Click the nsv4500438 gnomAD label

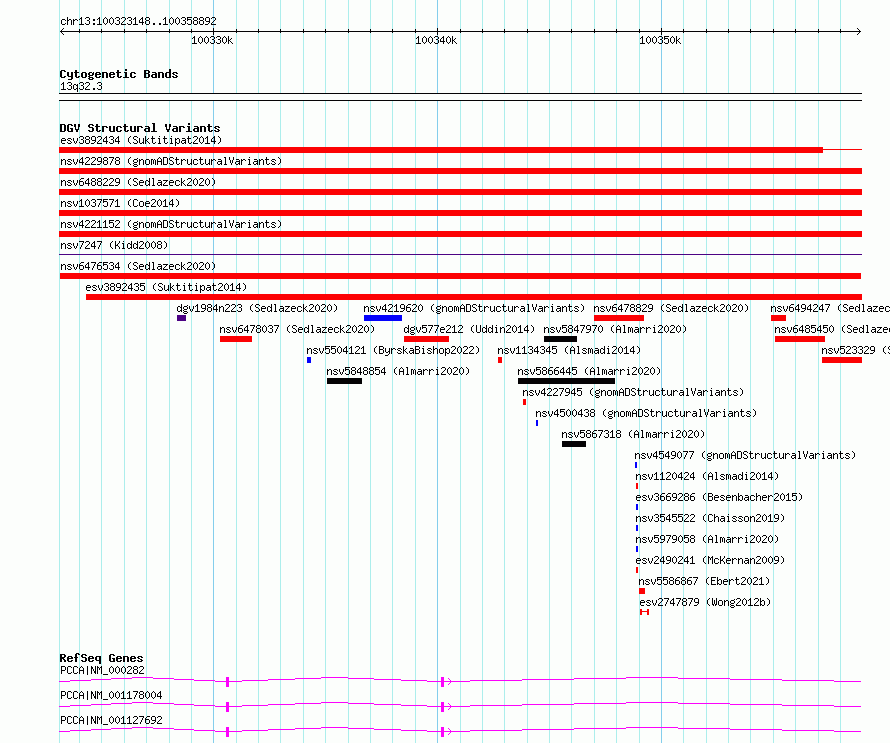646,413
